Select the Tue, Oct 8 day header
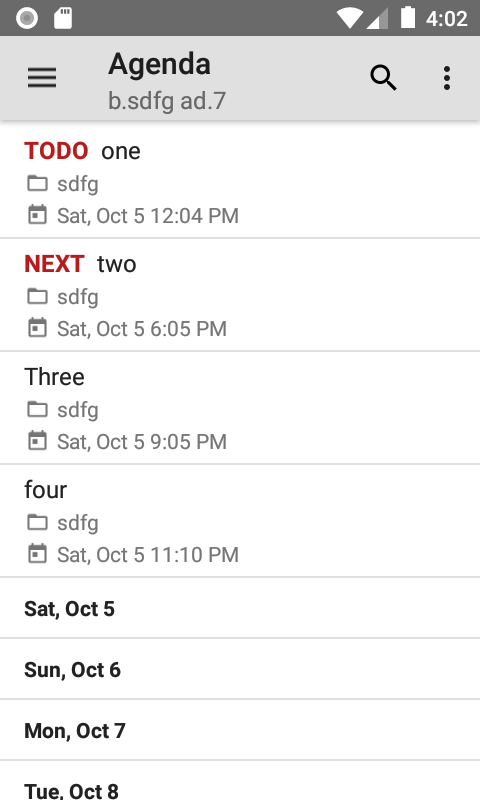Screen dimensions: 480x800 [x=240, y=781]
